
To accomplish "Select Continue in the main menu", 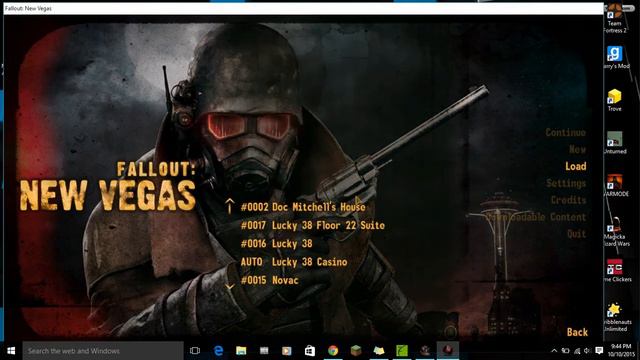I will click(565, 132).
